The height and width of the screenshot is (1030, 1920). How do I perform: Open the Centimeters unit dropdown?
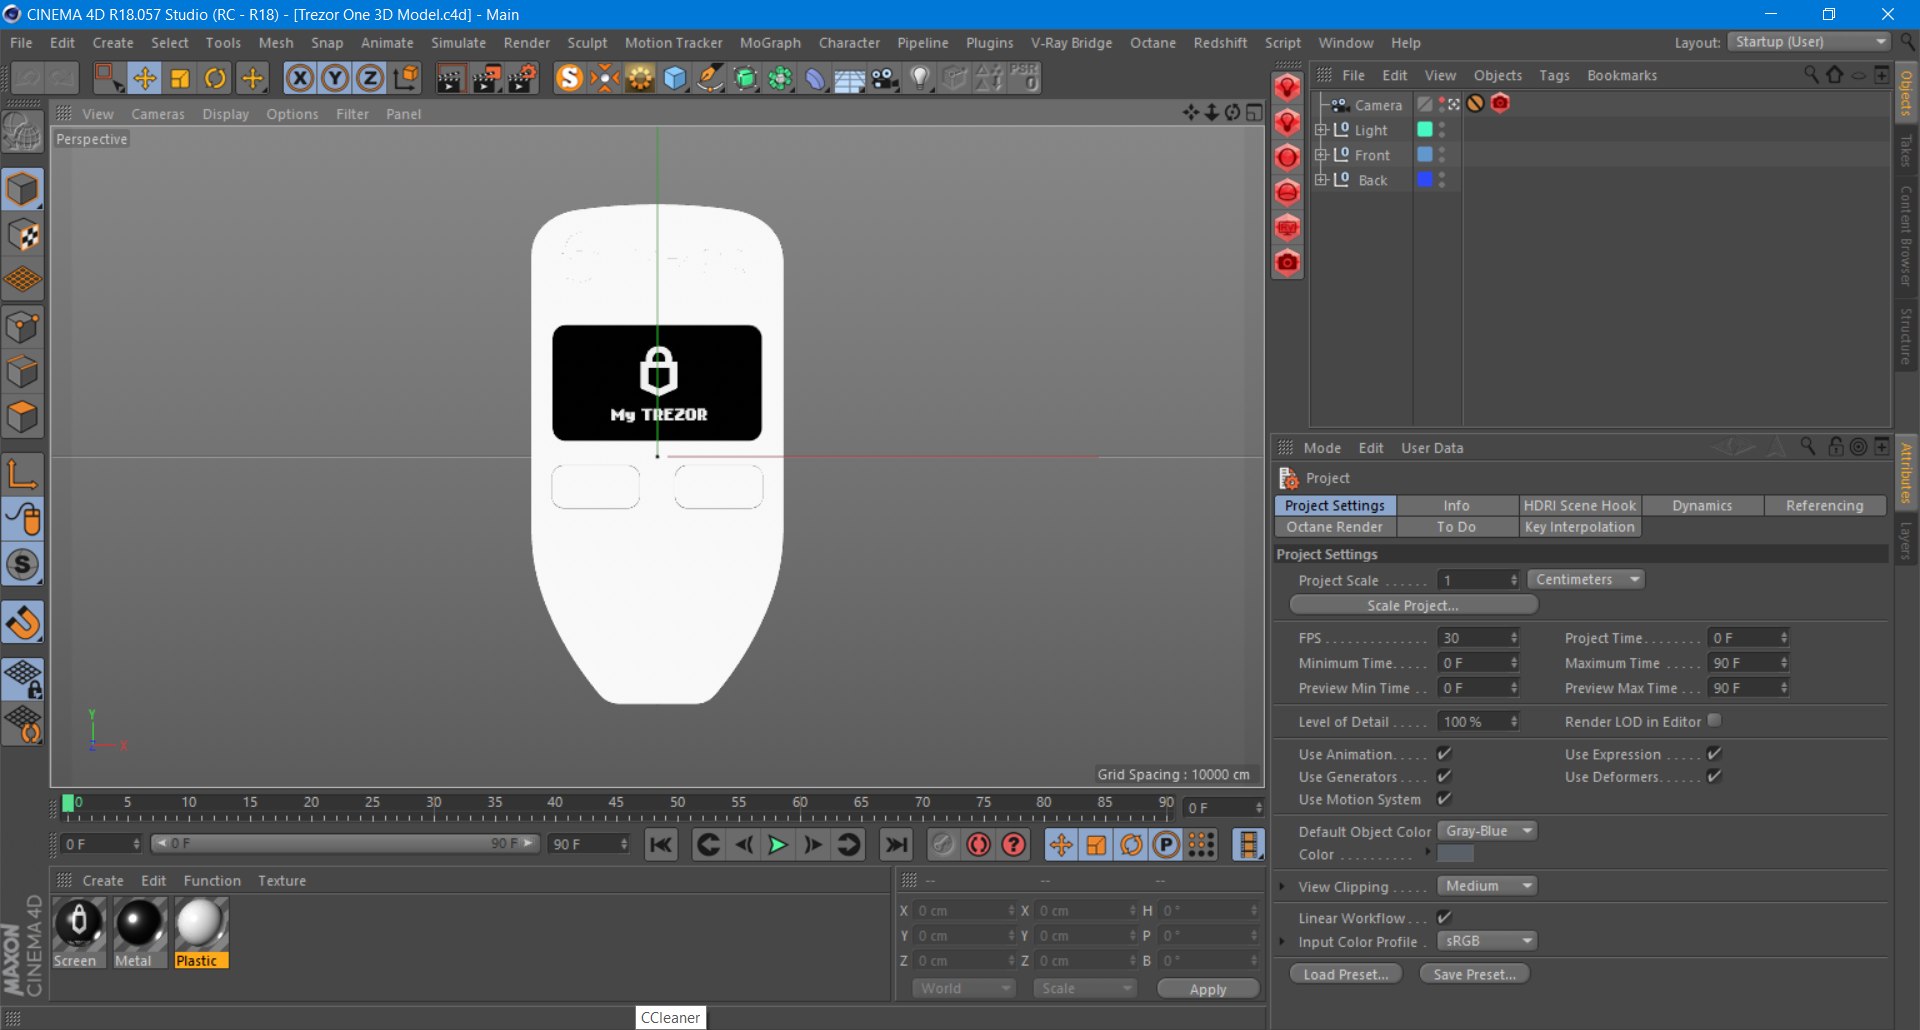(x=1586, y=580)
